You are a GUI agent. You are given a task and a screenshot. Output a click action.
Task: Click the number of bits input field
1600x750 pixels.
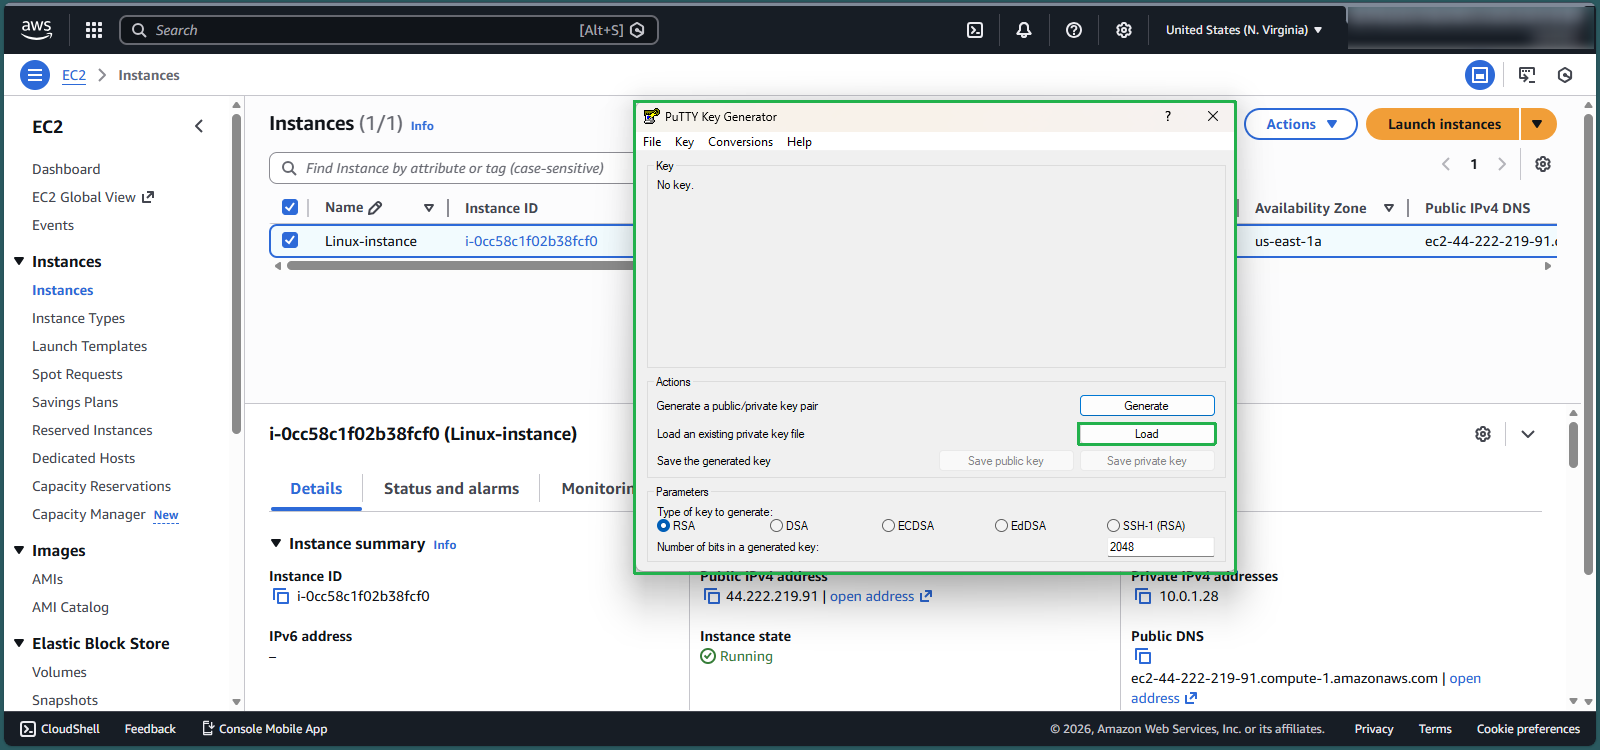point(1159,547)
